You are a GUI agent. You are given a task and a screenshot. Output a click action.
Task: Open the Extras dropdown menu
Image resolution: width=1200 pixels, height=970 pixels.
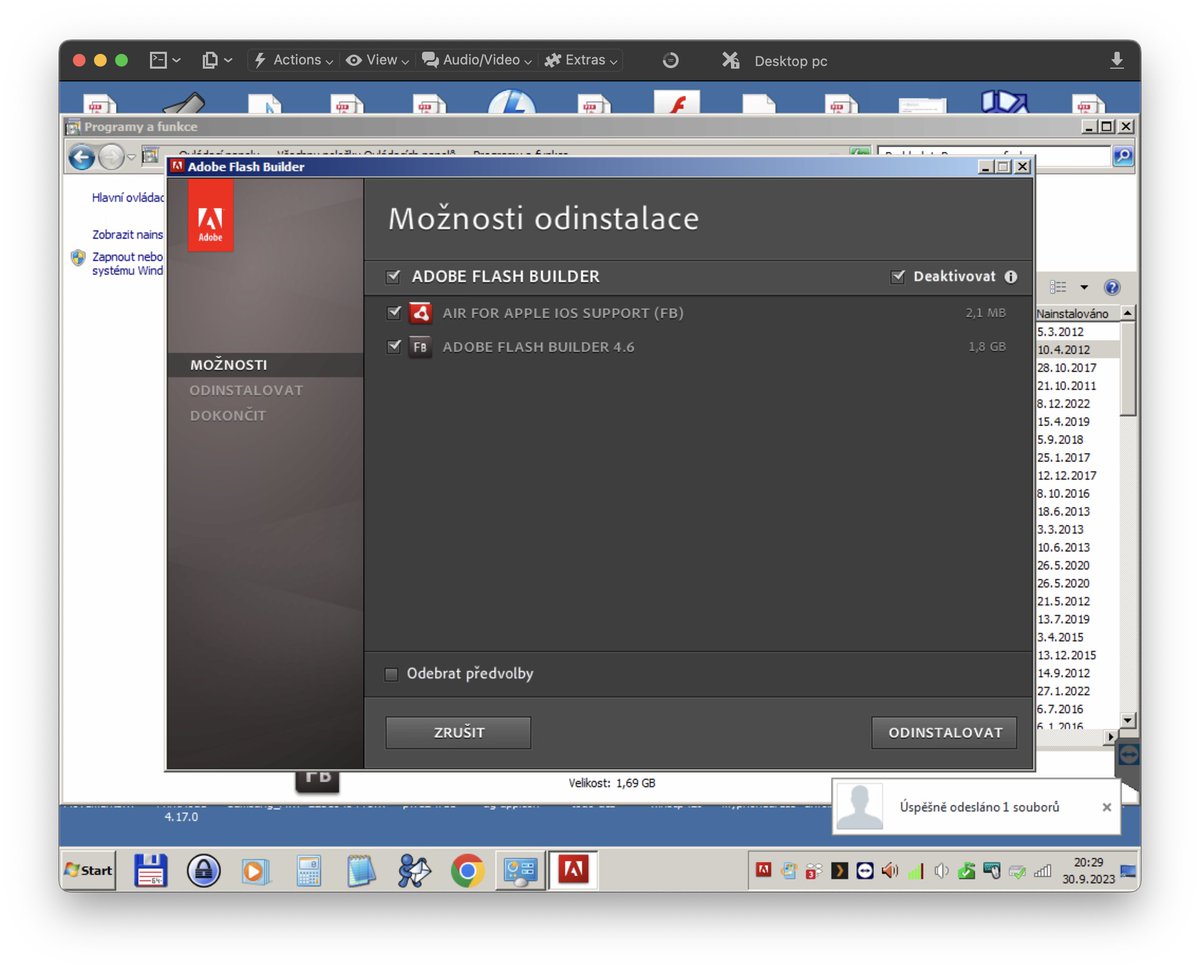tap(581, 60)
